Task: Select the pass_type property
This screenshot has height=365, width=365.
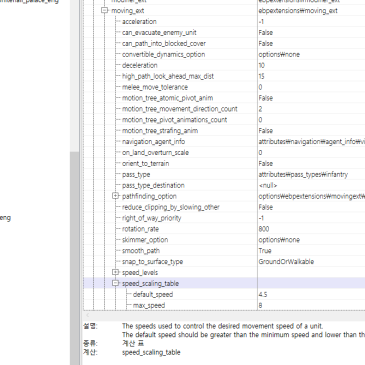Action: click(x=136, y=174)
